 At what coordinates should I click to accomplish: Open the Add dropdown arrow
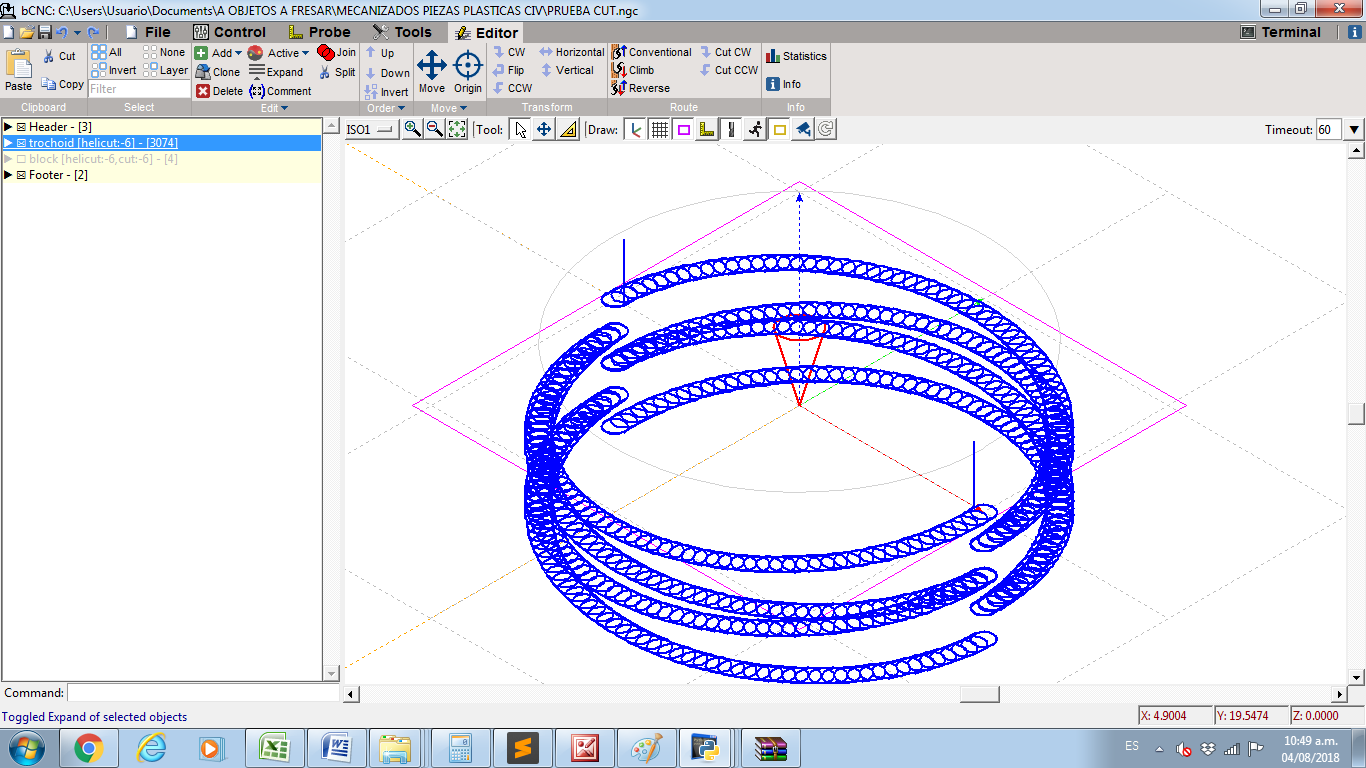pos(238,53)
